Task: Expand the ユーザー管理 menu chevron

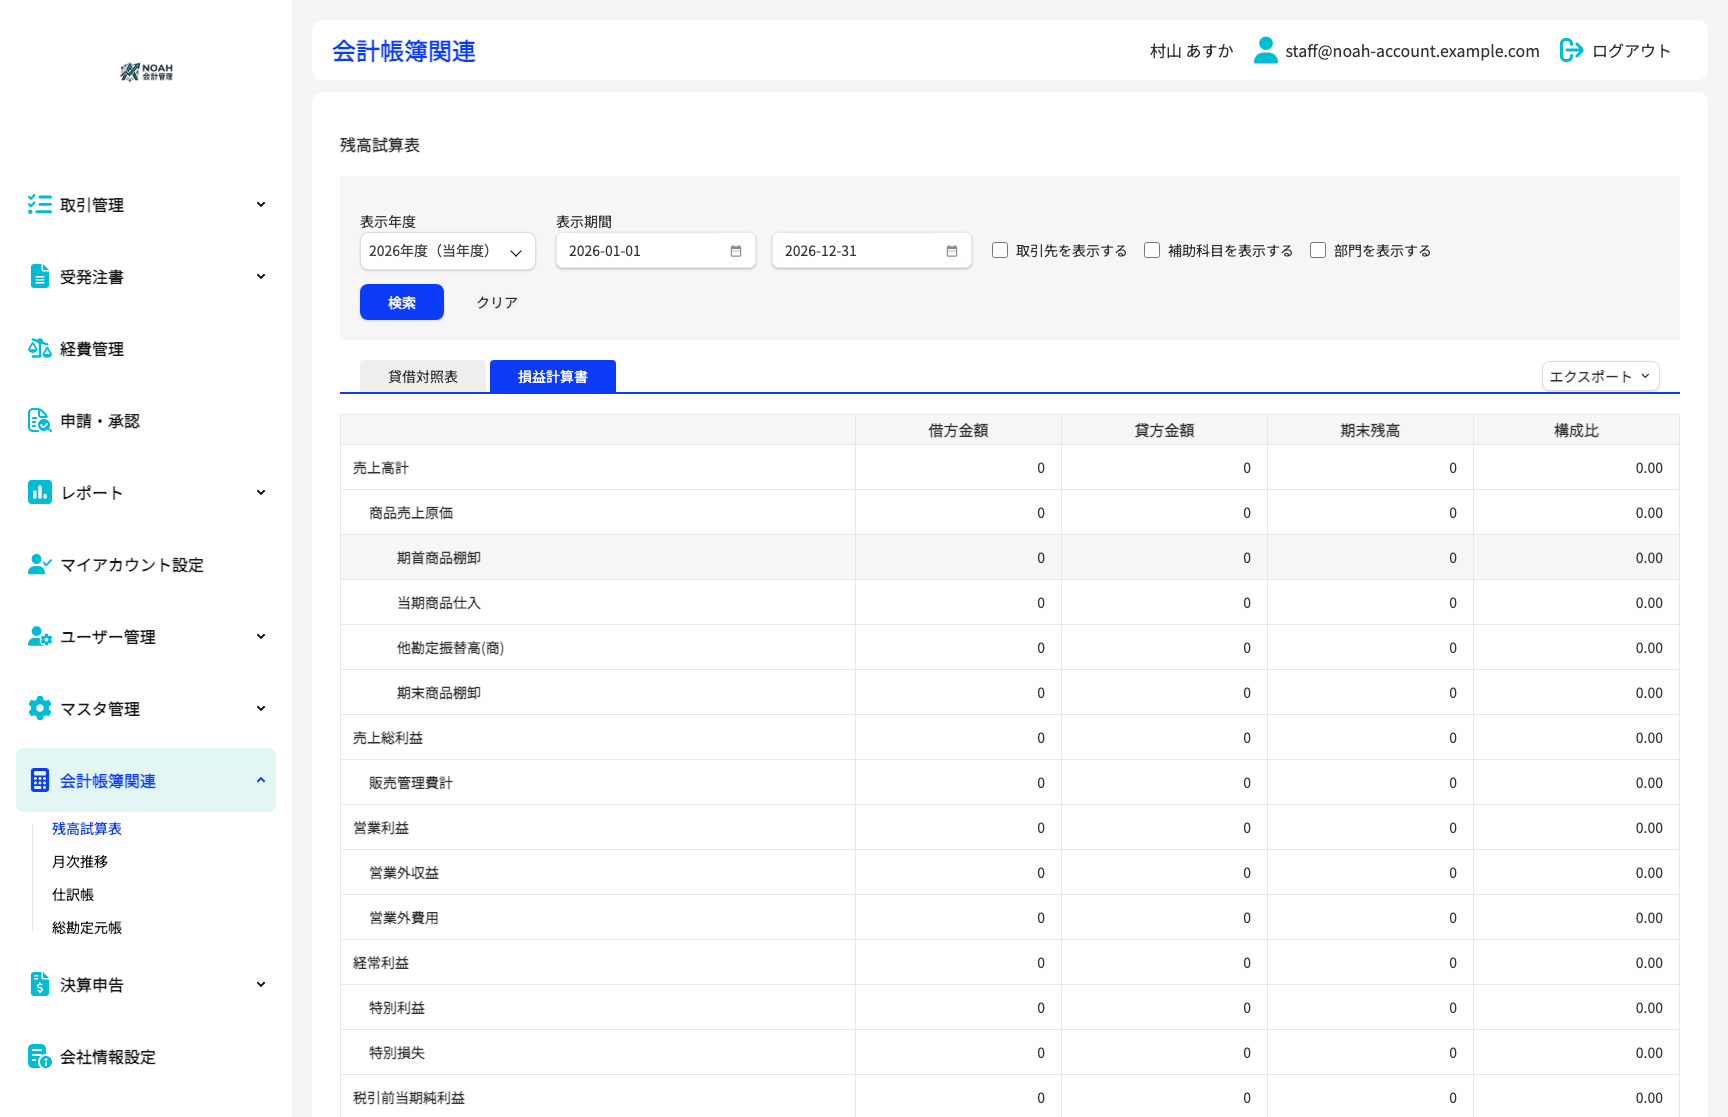Action: [261, 636]
